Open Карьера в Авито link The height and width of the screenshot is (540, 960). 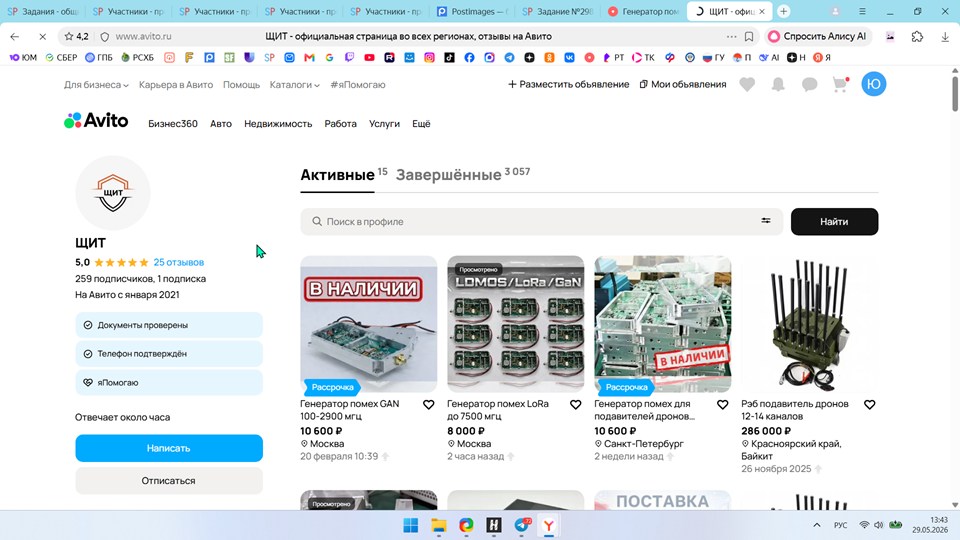coord(176,84)
